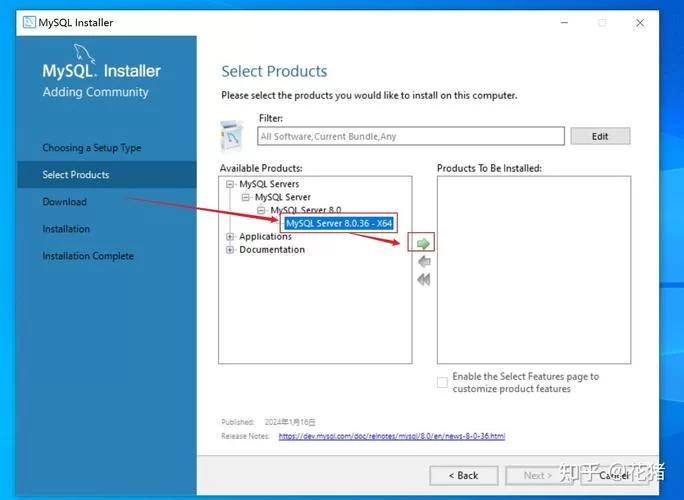The width and height of the screenshot is (684, 500).
Task: Close the MySQL Installer window
Action: coord(640,23)
